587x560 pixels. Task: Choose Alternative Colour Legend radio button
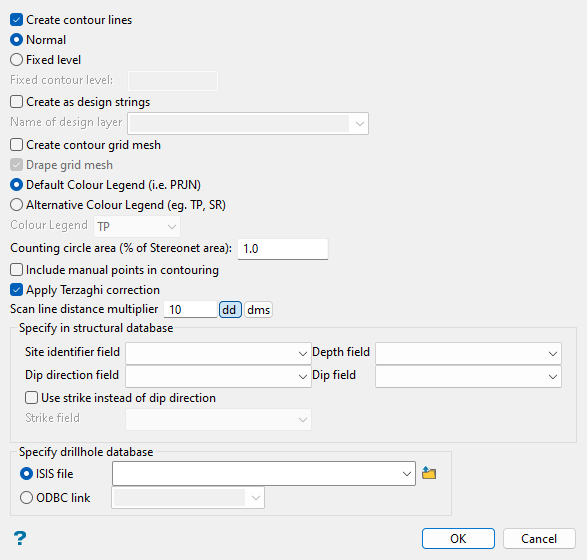[16, 205]
